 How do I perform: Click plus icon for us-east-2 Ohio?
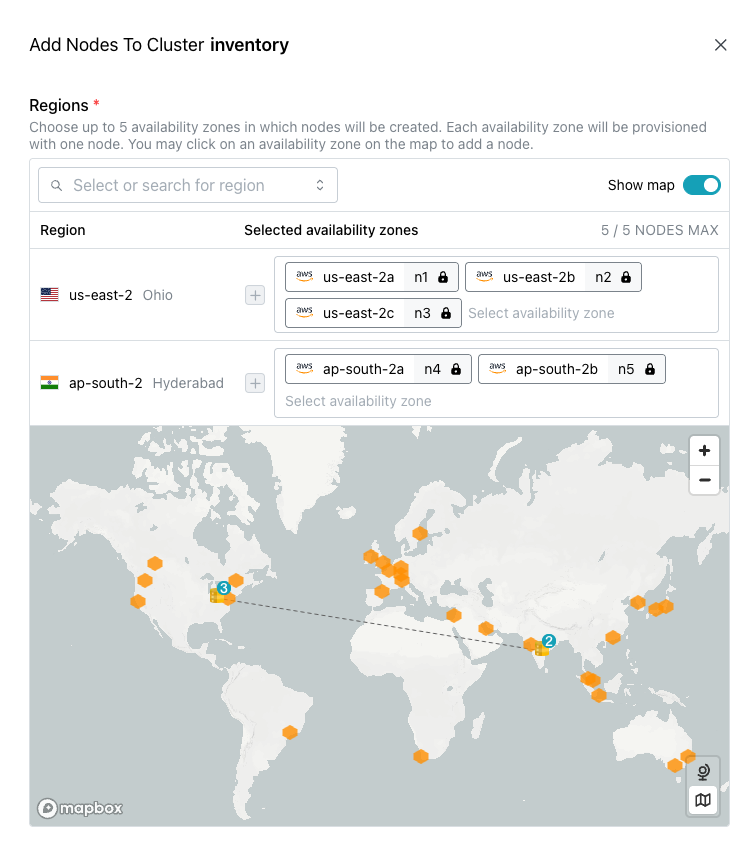pos(255,295)
